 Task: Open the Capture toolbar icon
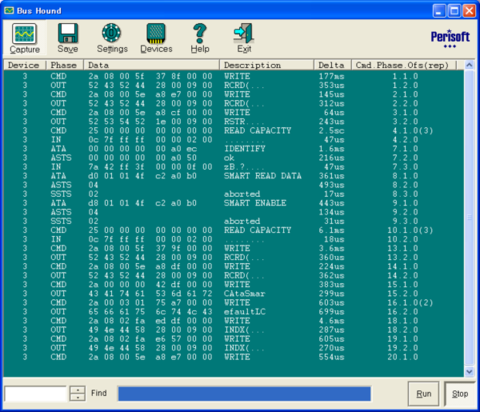[24, 33]
